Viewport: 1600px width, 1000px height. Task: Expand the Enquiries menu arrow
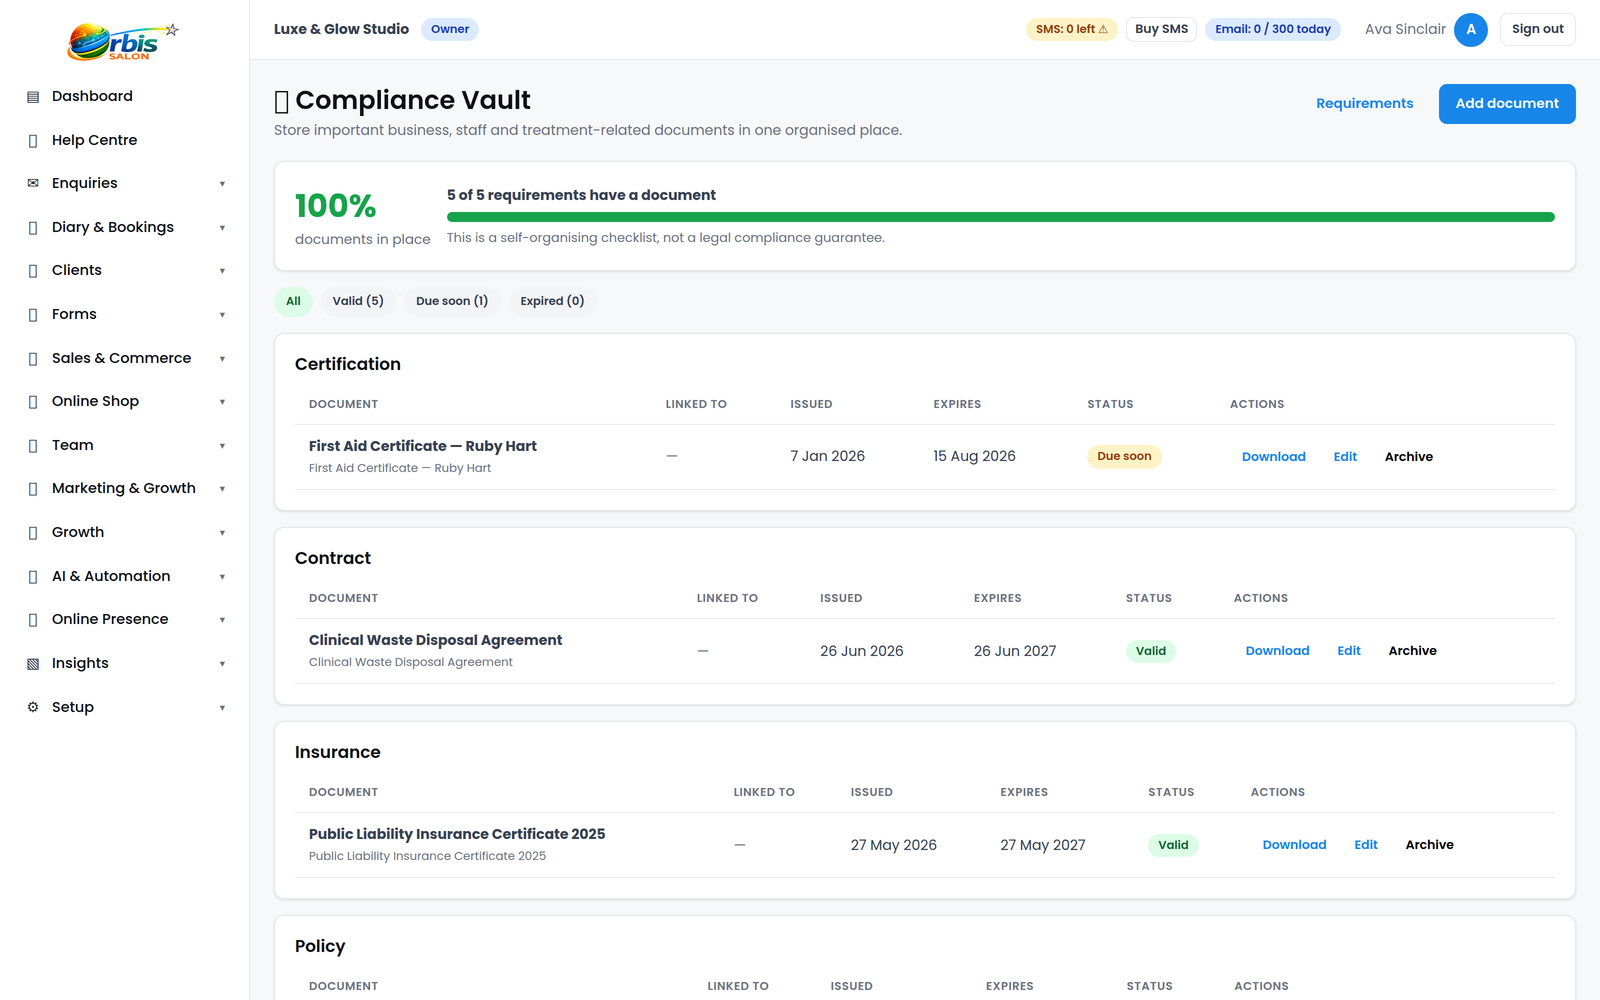coord(222,184)
